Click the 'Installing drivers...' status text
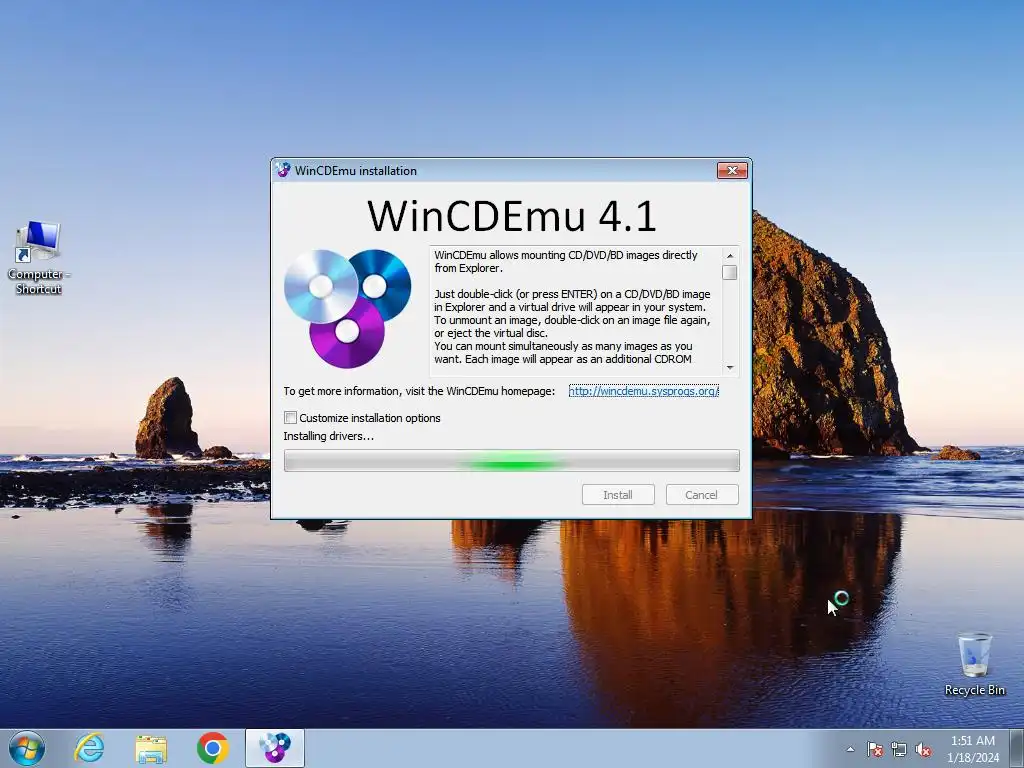The width and height of the screenshot is (1024, 768). coord(328,436)
